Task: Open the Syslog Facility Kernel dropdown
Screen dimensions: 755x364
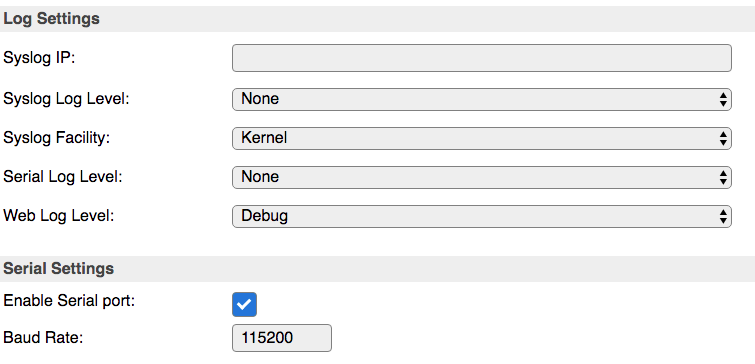Action: [482, 138]
